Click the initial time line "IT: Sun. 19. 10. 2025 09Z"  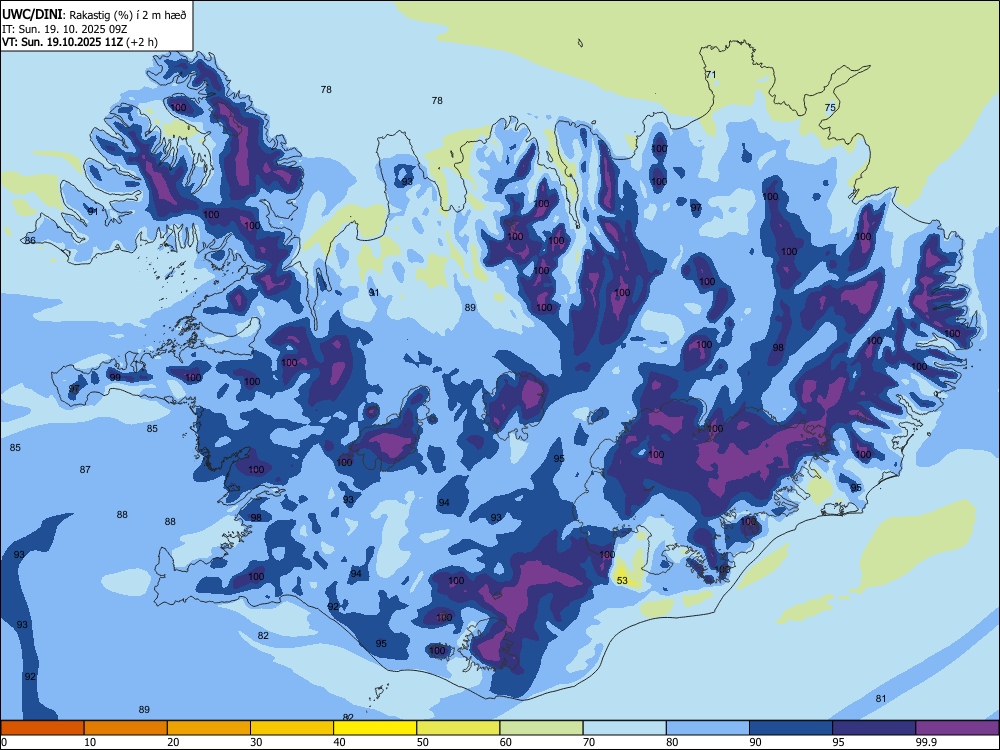tap(64, 29)
